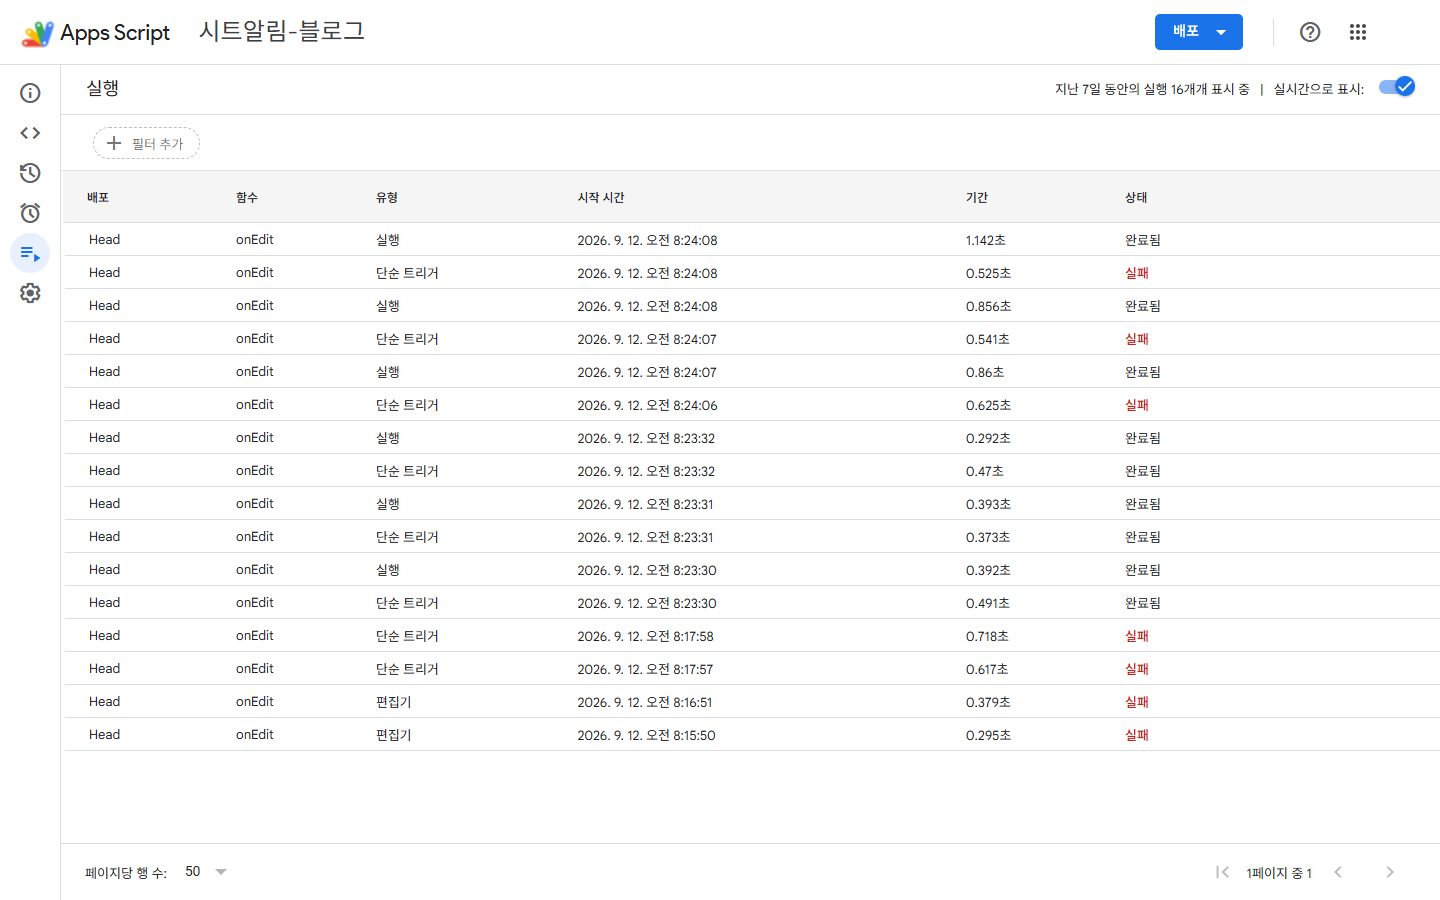Click the 0.86초 duration cell
Viewport: 1440px width, 900px height.
point(985,372)
